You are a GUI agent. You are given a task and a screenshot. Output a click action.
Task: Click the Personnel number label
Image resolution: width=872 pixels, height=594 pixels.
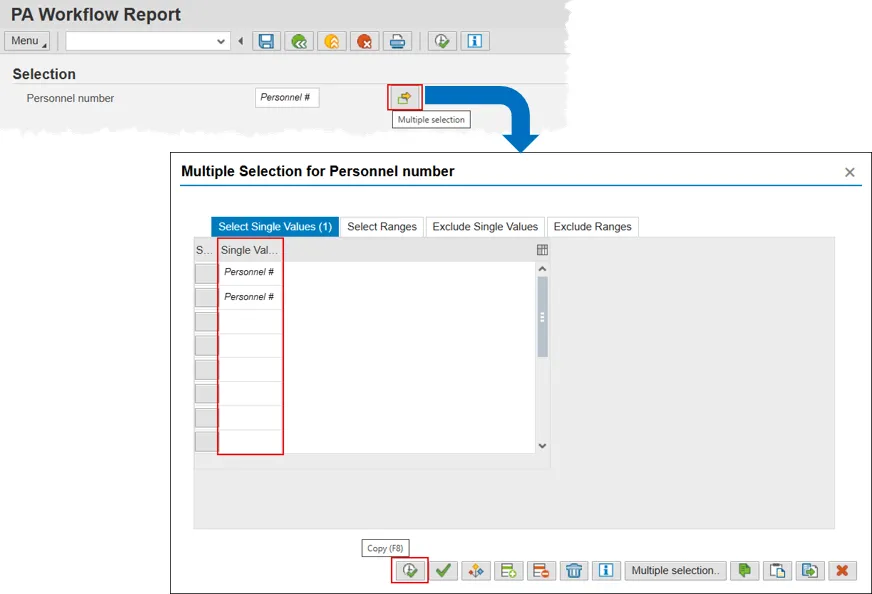(x=70, y=98)
